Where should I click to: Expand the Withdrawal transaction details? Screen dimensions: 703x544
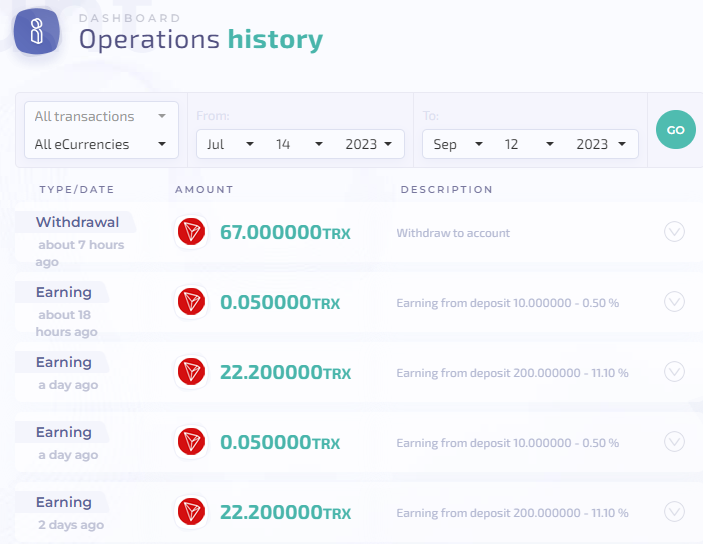coord(674,232)
